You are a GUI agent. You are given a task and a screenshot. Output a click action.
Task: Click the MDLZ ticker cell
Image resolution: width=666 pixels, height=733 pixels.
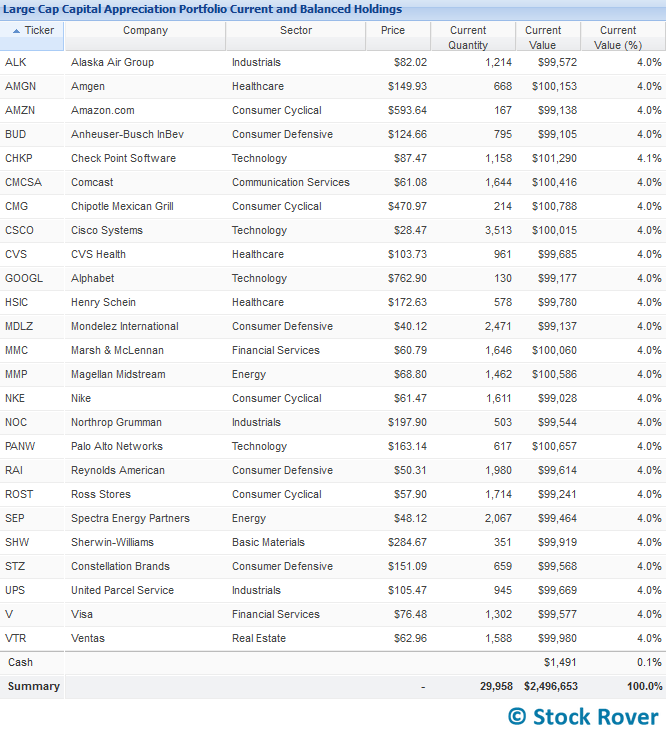click(x=19, y=326)
